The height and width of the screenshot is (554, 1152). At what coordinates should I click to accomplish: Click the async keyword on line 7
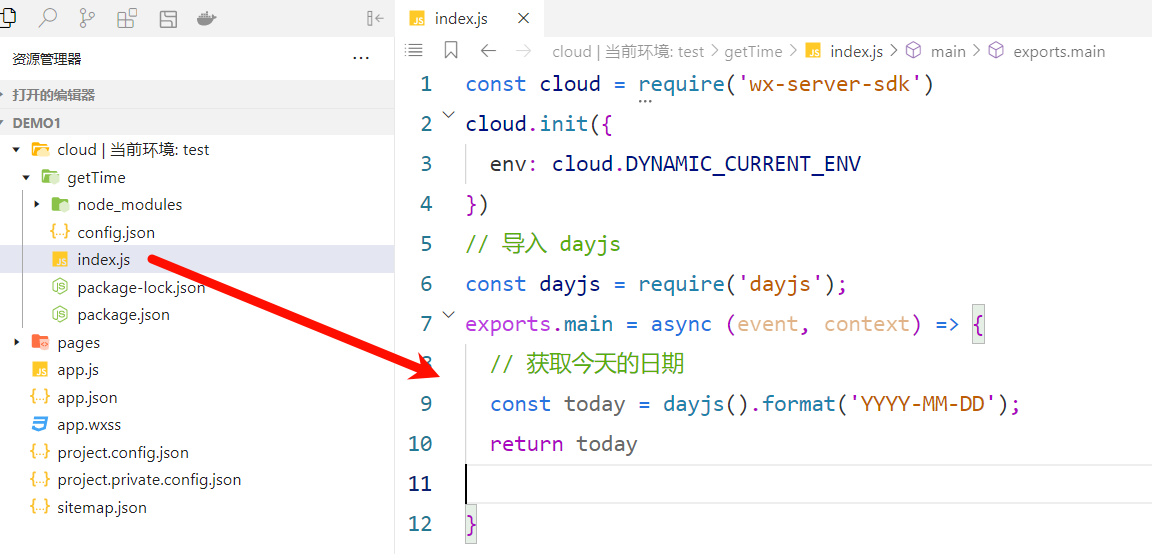[680, 324]
